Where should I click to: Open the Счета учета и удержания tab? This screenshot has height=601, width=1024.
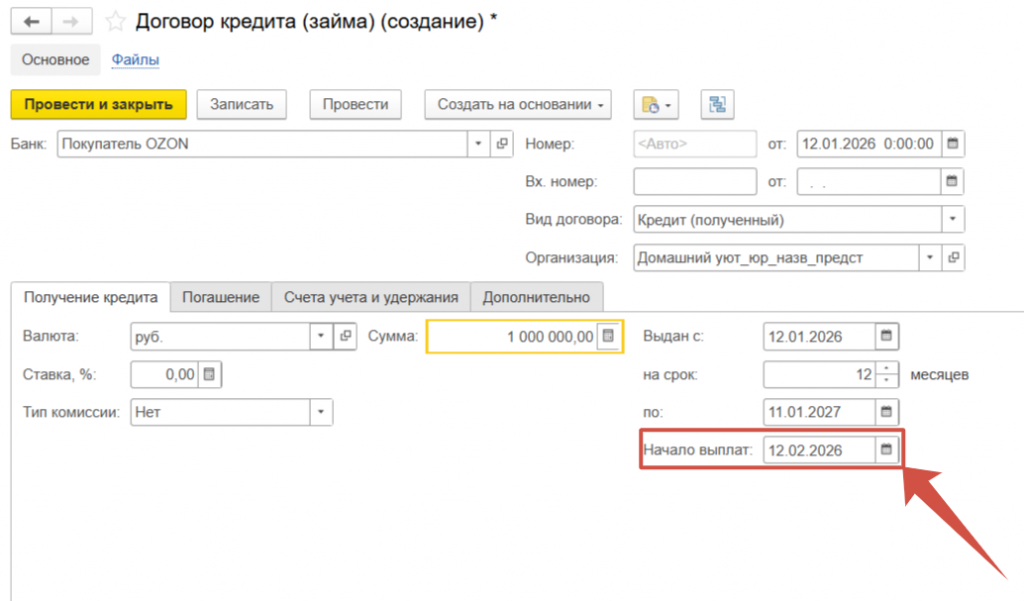(370, 297)
